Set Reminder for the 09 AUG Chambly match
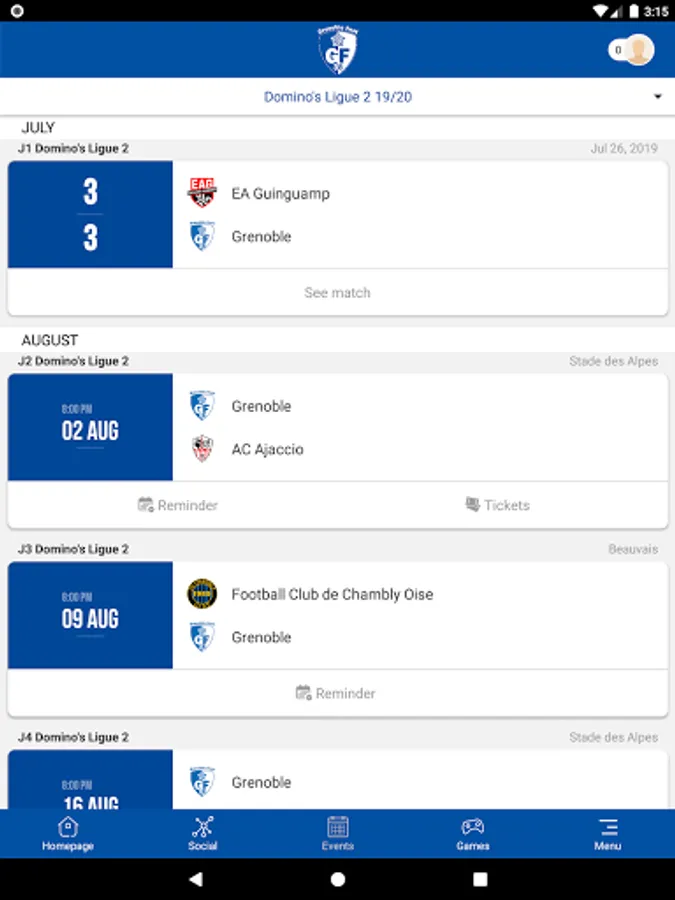This screenshot has width=675, height=900. (337, 693)
